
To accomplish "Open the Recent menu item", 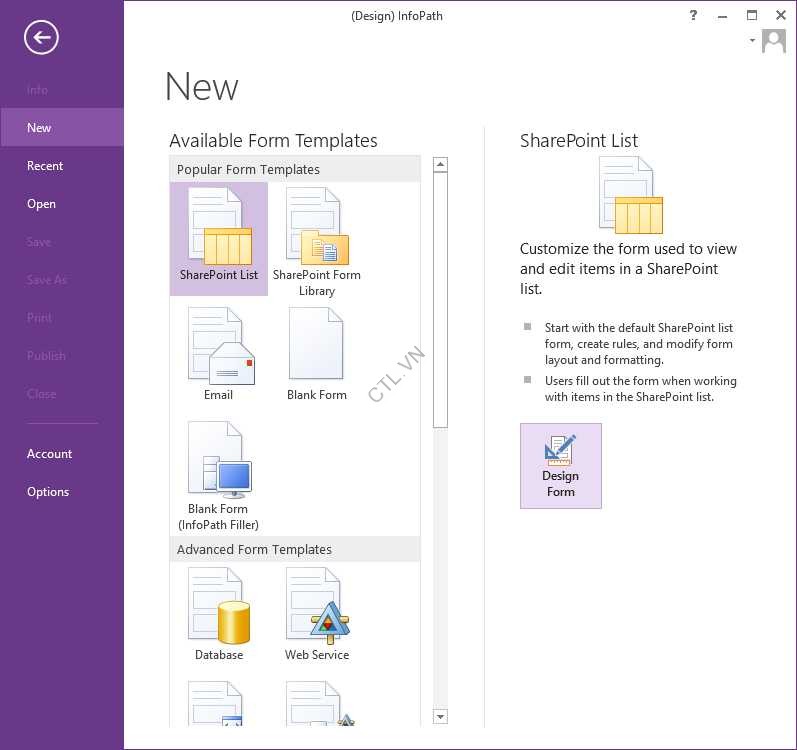I will tap(45, 166).
